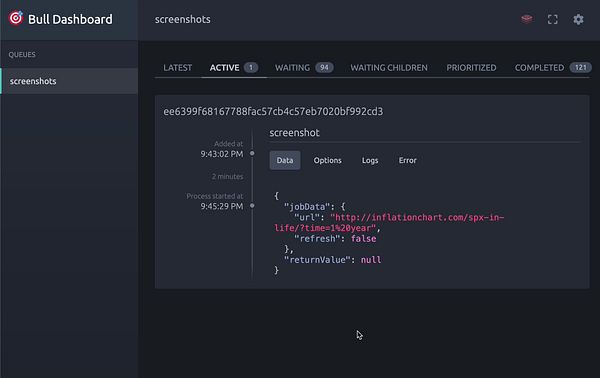Open the COMPLETED tab
This screenshot has height=378, width=600.
(x=553, y=68)
